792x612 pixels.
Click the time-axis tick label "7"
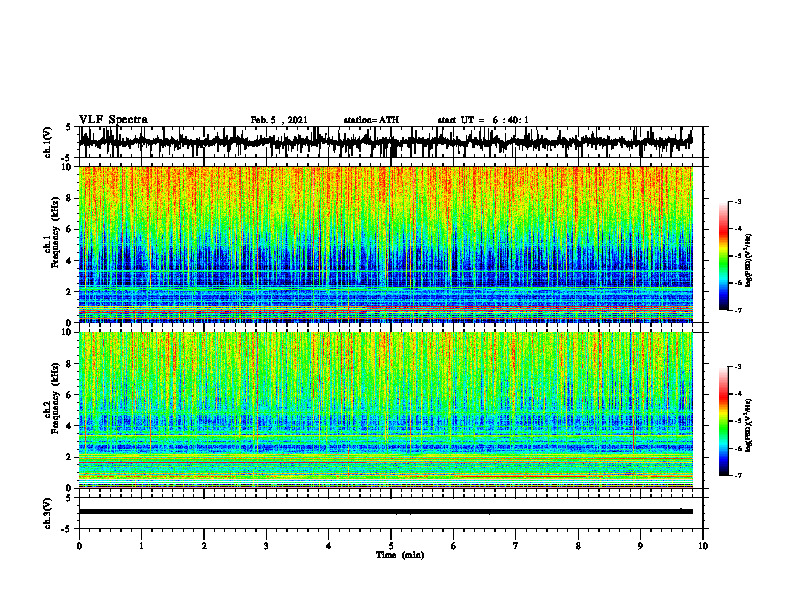tap(516, 546)
